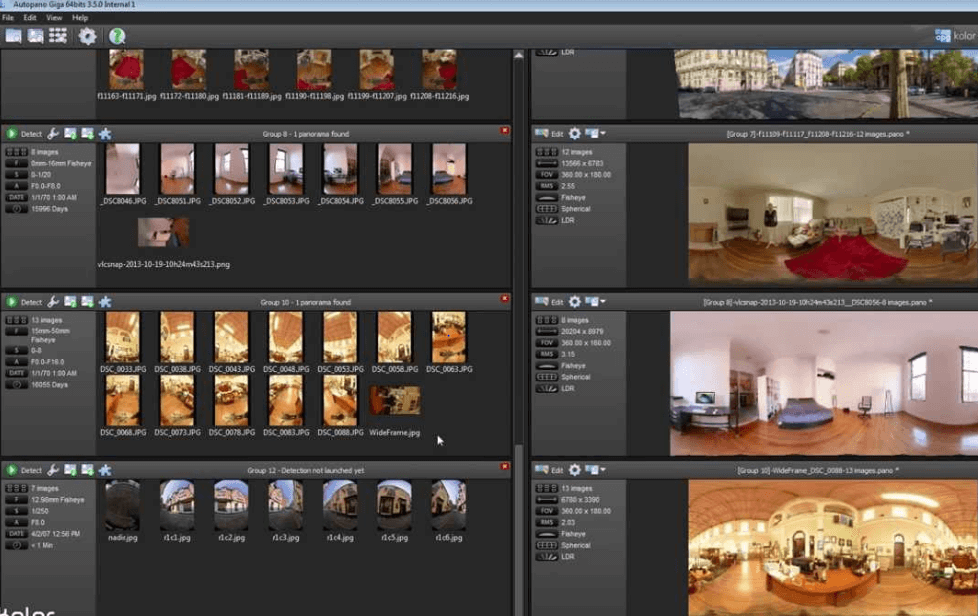Select the WideFrame.jpg thumbnail

[x=394, y=402]
